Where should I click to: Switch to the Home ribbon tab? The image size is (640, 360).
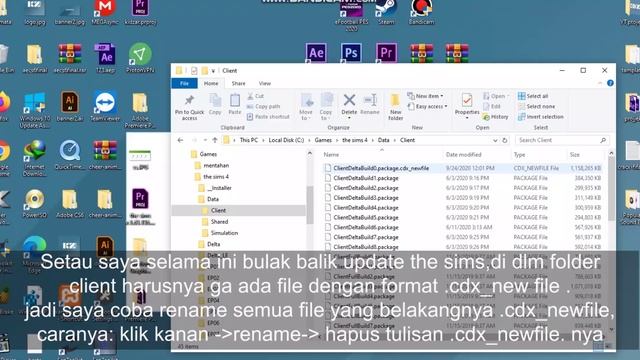[x=211, y=83]
